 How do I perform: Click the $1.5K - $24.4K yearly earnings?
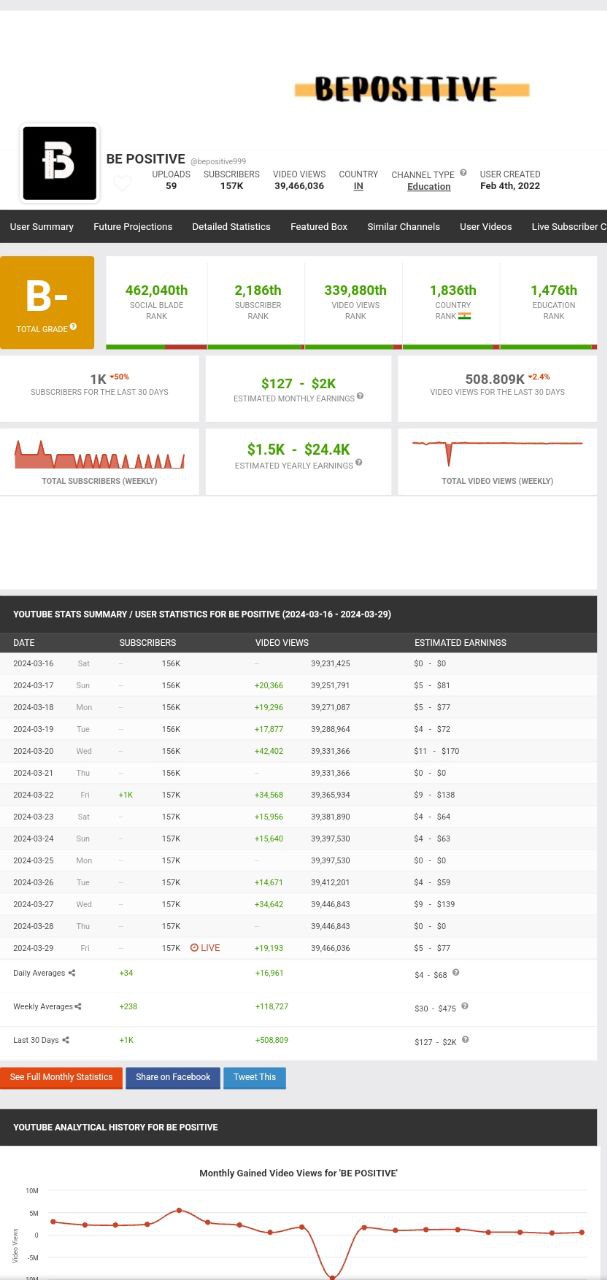pos(298,450)
